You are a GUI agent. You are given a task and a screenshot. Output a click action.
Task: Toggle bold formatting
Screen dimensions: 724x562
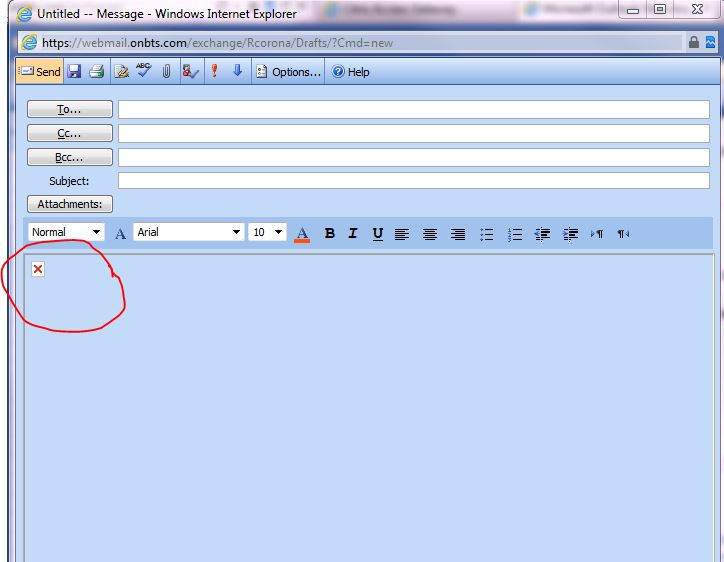pyautogui.click(x=330, y=233)
